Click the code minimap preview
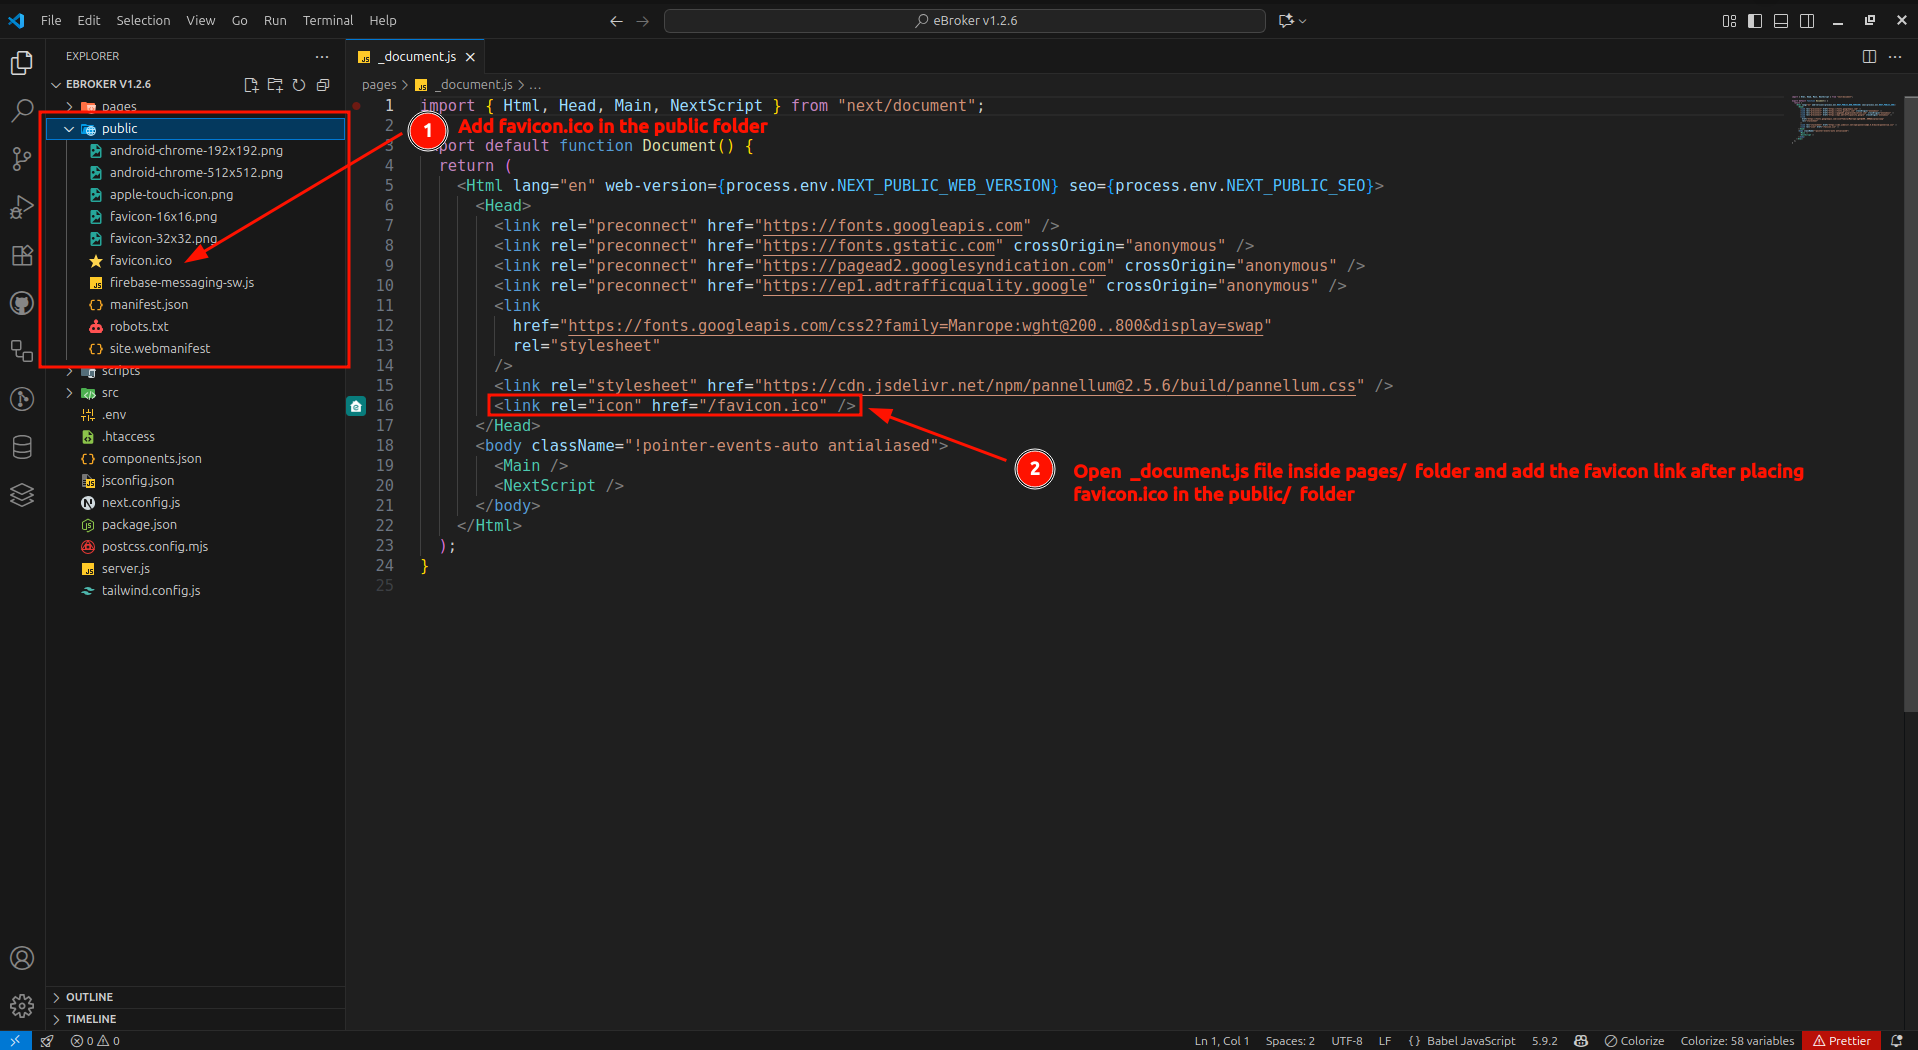Viewport: 1918px width, 1050px height. [x=1843, y=120]
